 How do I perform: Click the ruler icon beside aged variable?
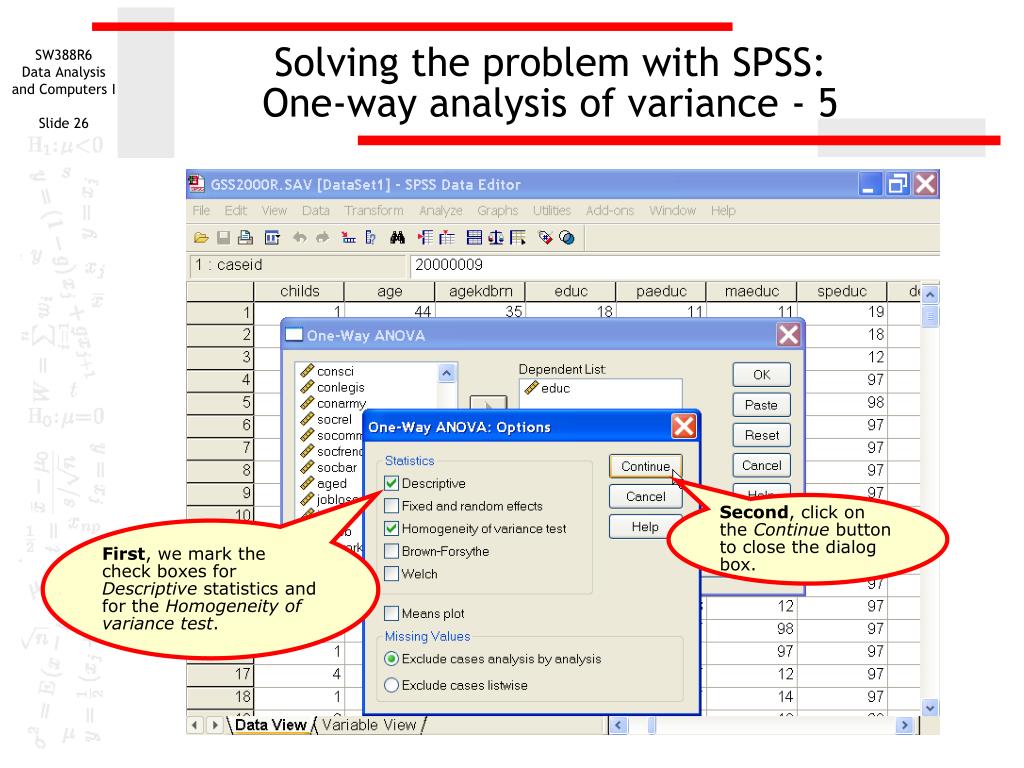coord(307,483)
